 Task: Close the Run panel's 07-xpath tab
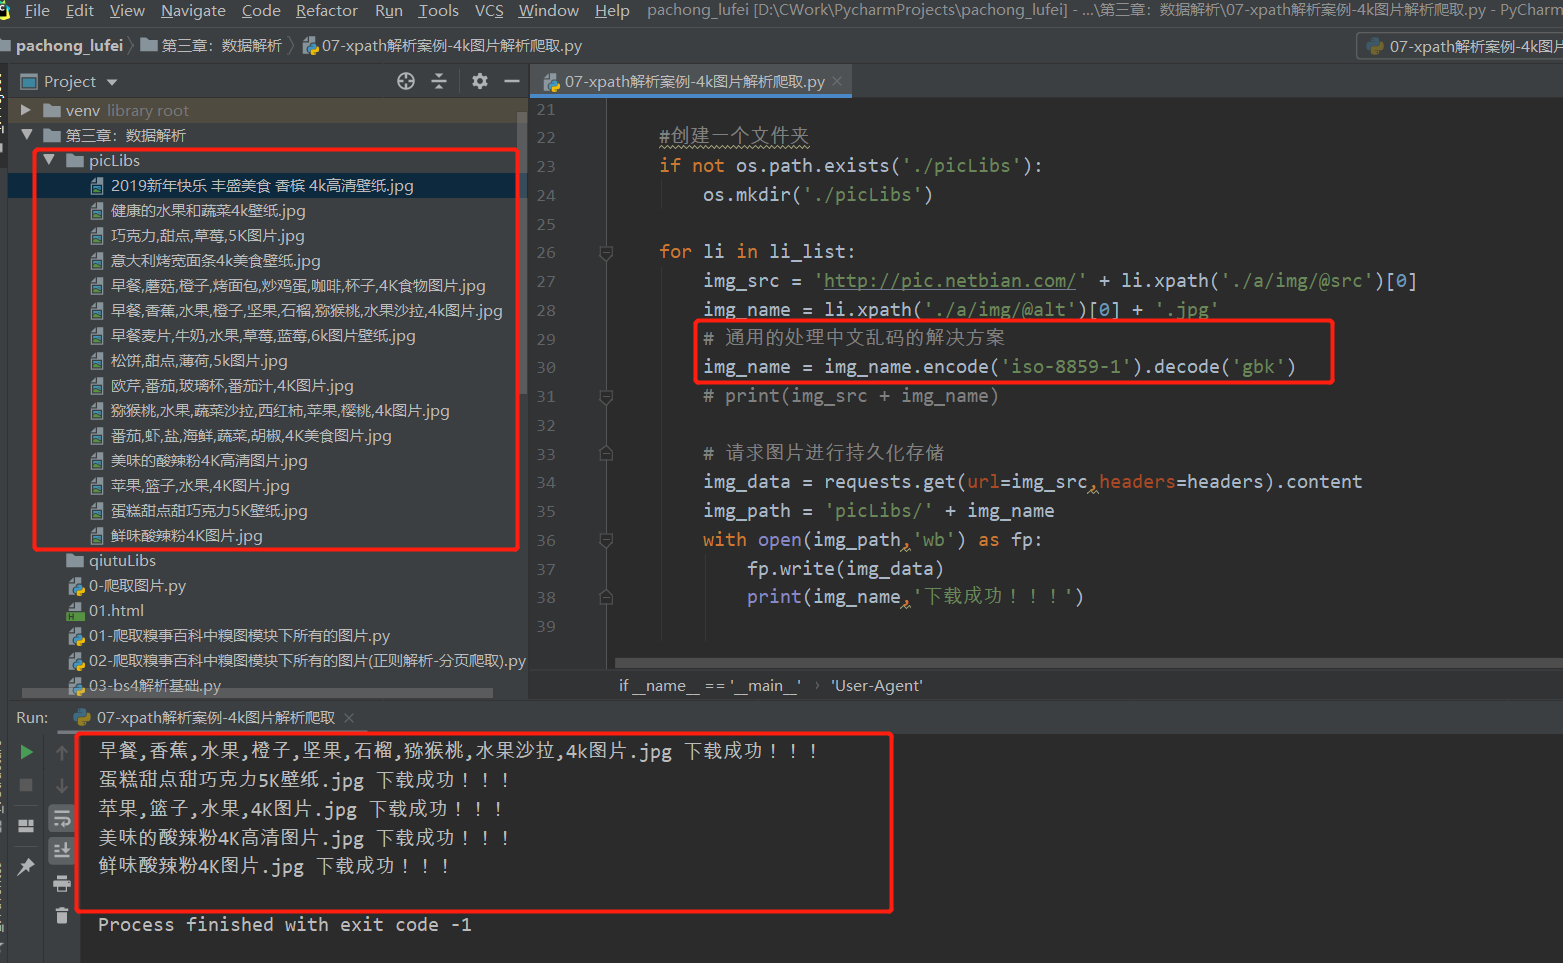click(349, 718)
